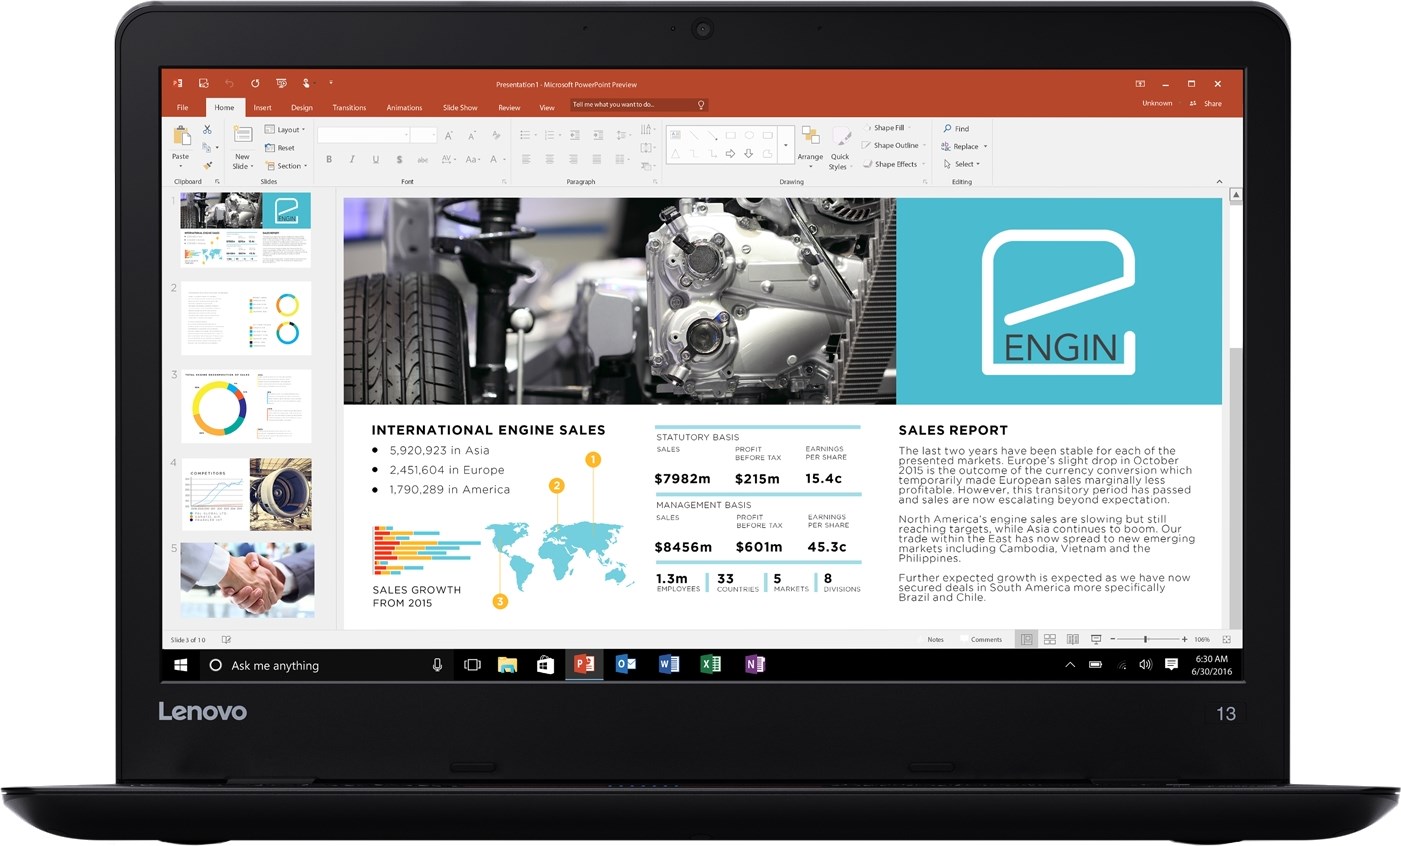Expand the shapes gallery dropdown arrow

click(x=785, y=146)
